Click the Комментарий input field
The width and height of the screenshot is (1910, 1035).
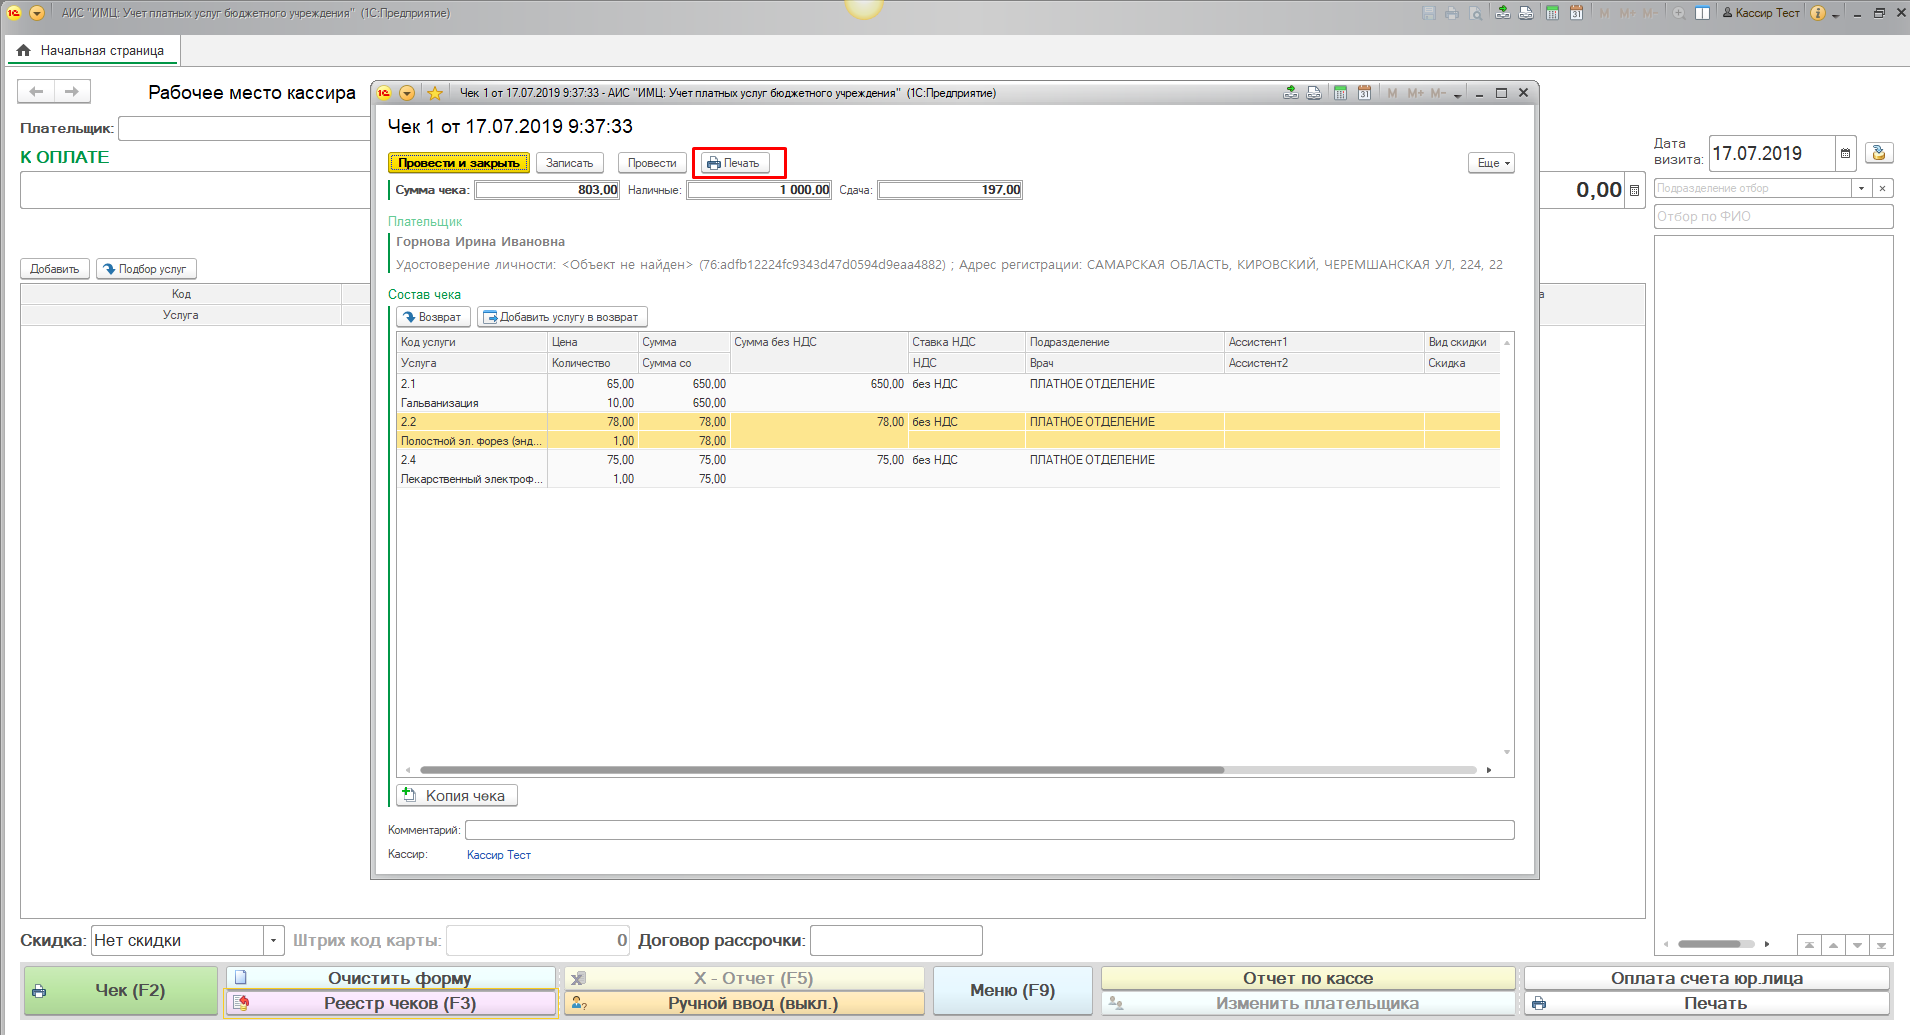[x=988, y=830]
